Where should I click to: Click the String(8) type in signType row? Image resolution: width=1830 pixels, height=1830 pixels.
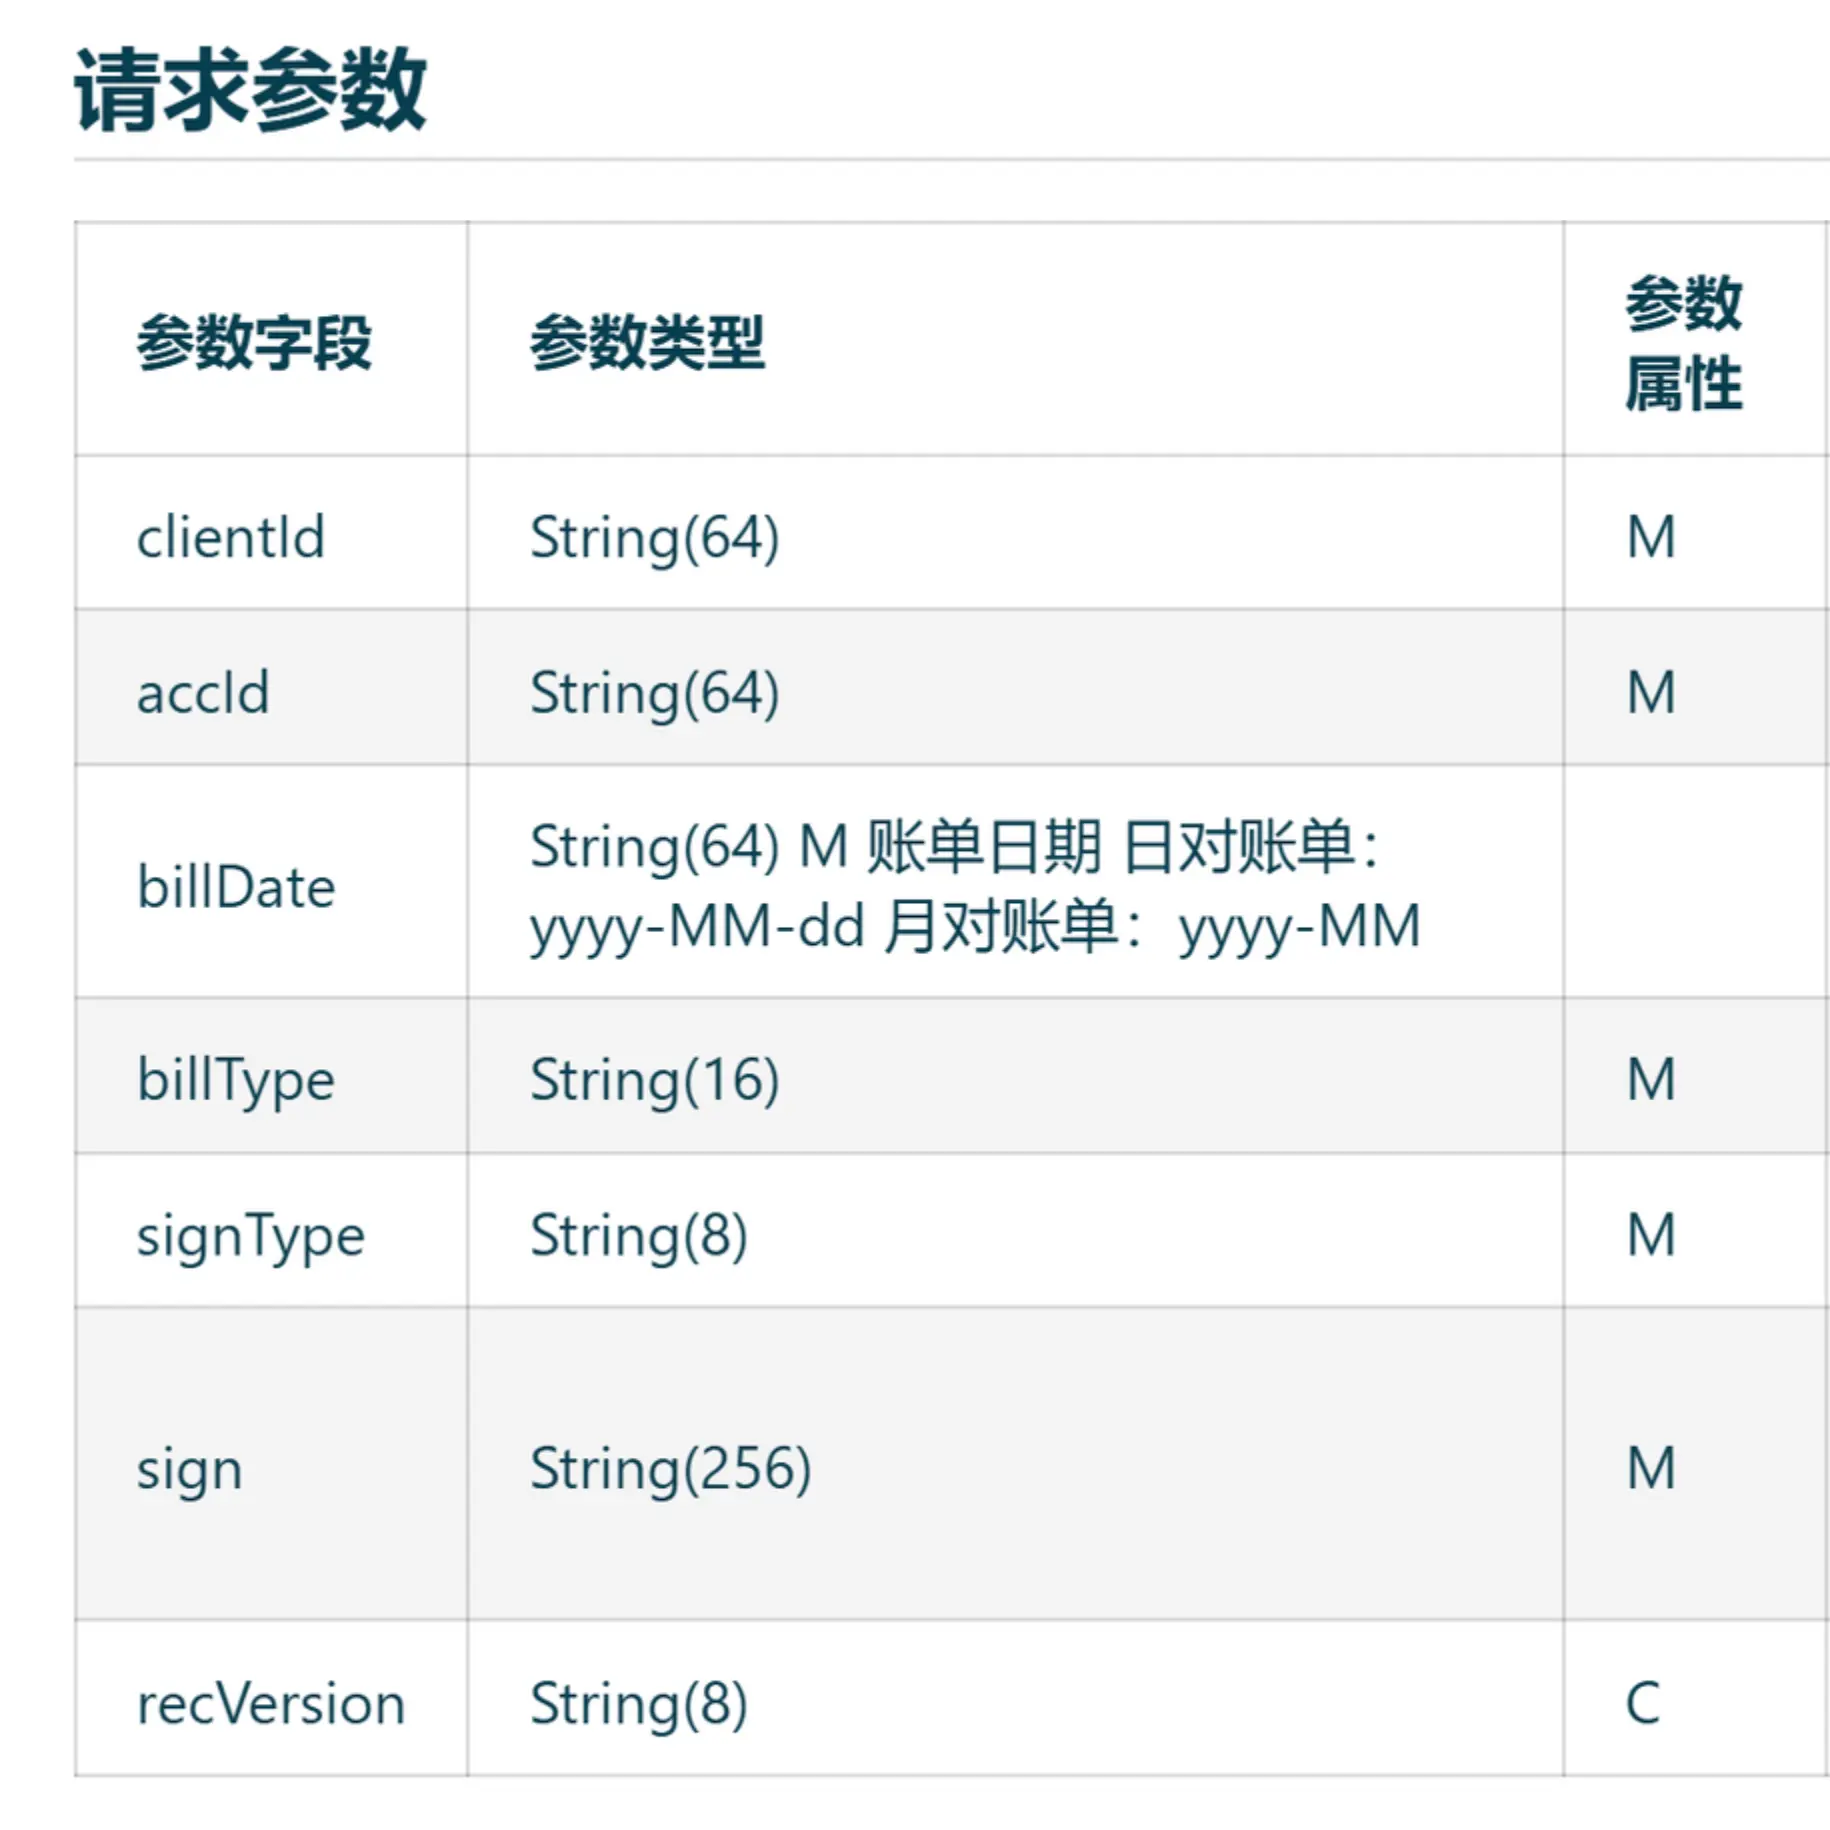tap(638, 1236)
